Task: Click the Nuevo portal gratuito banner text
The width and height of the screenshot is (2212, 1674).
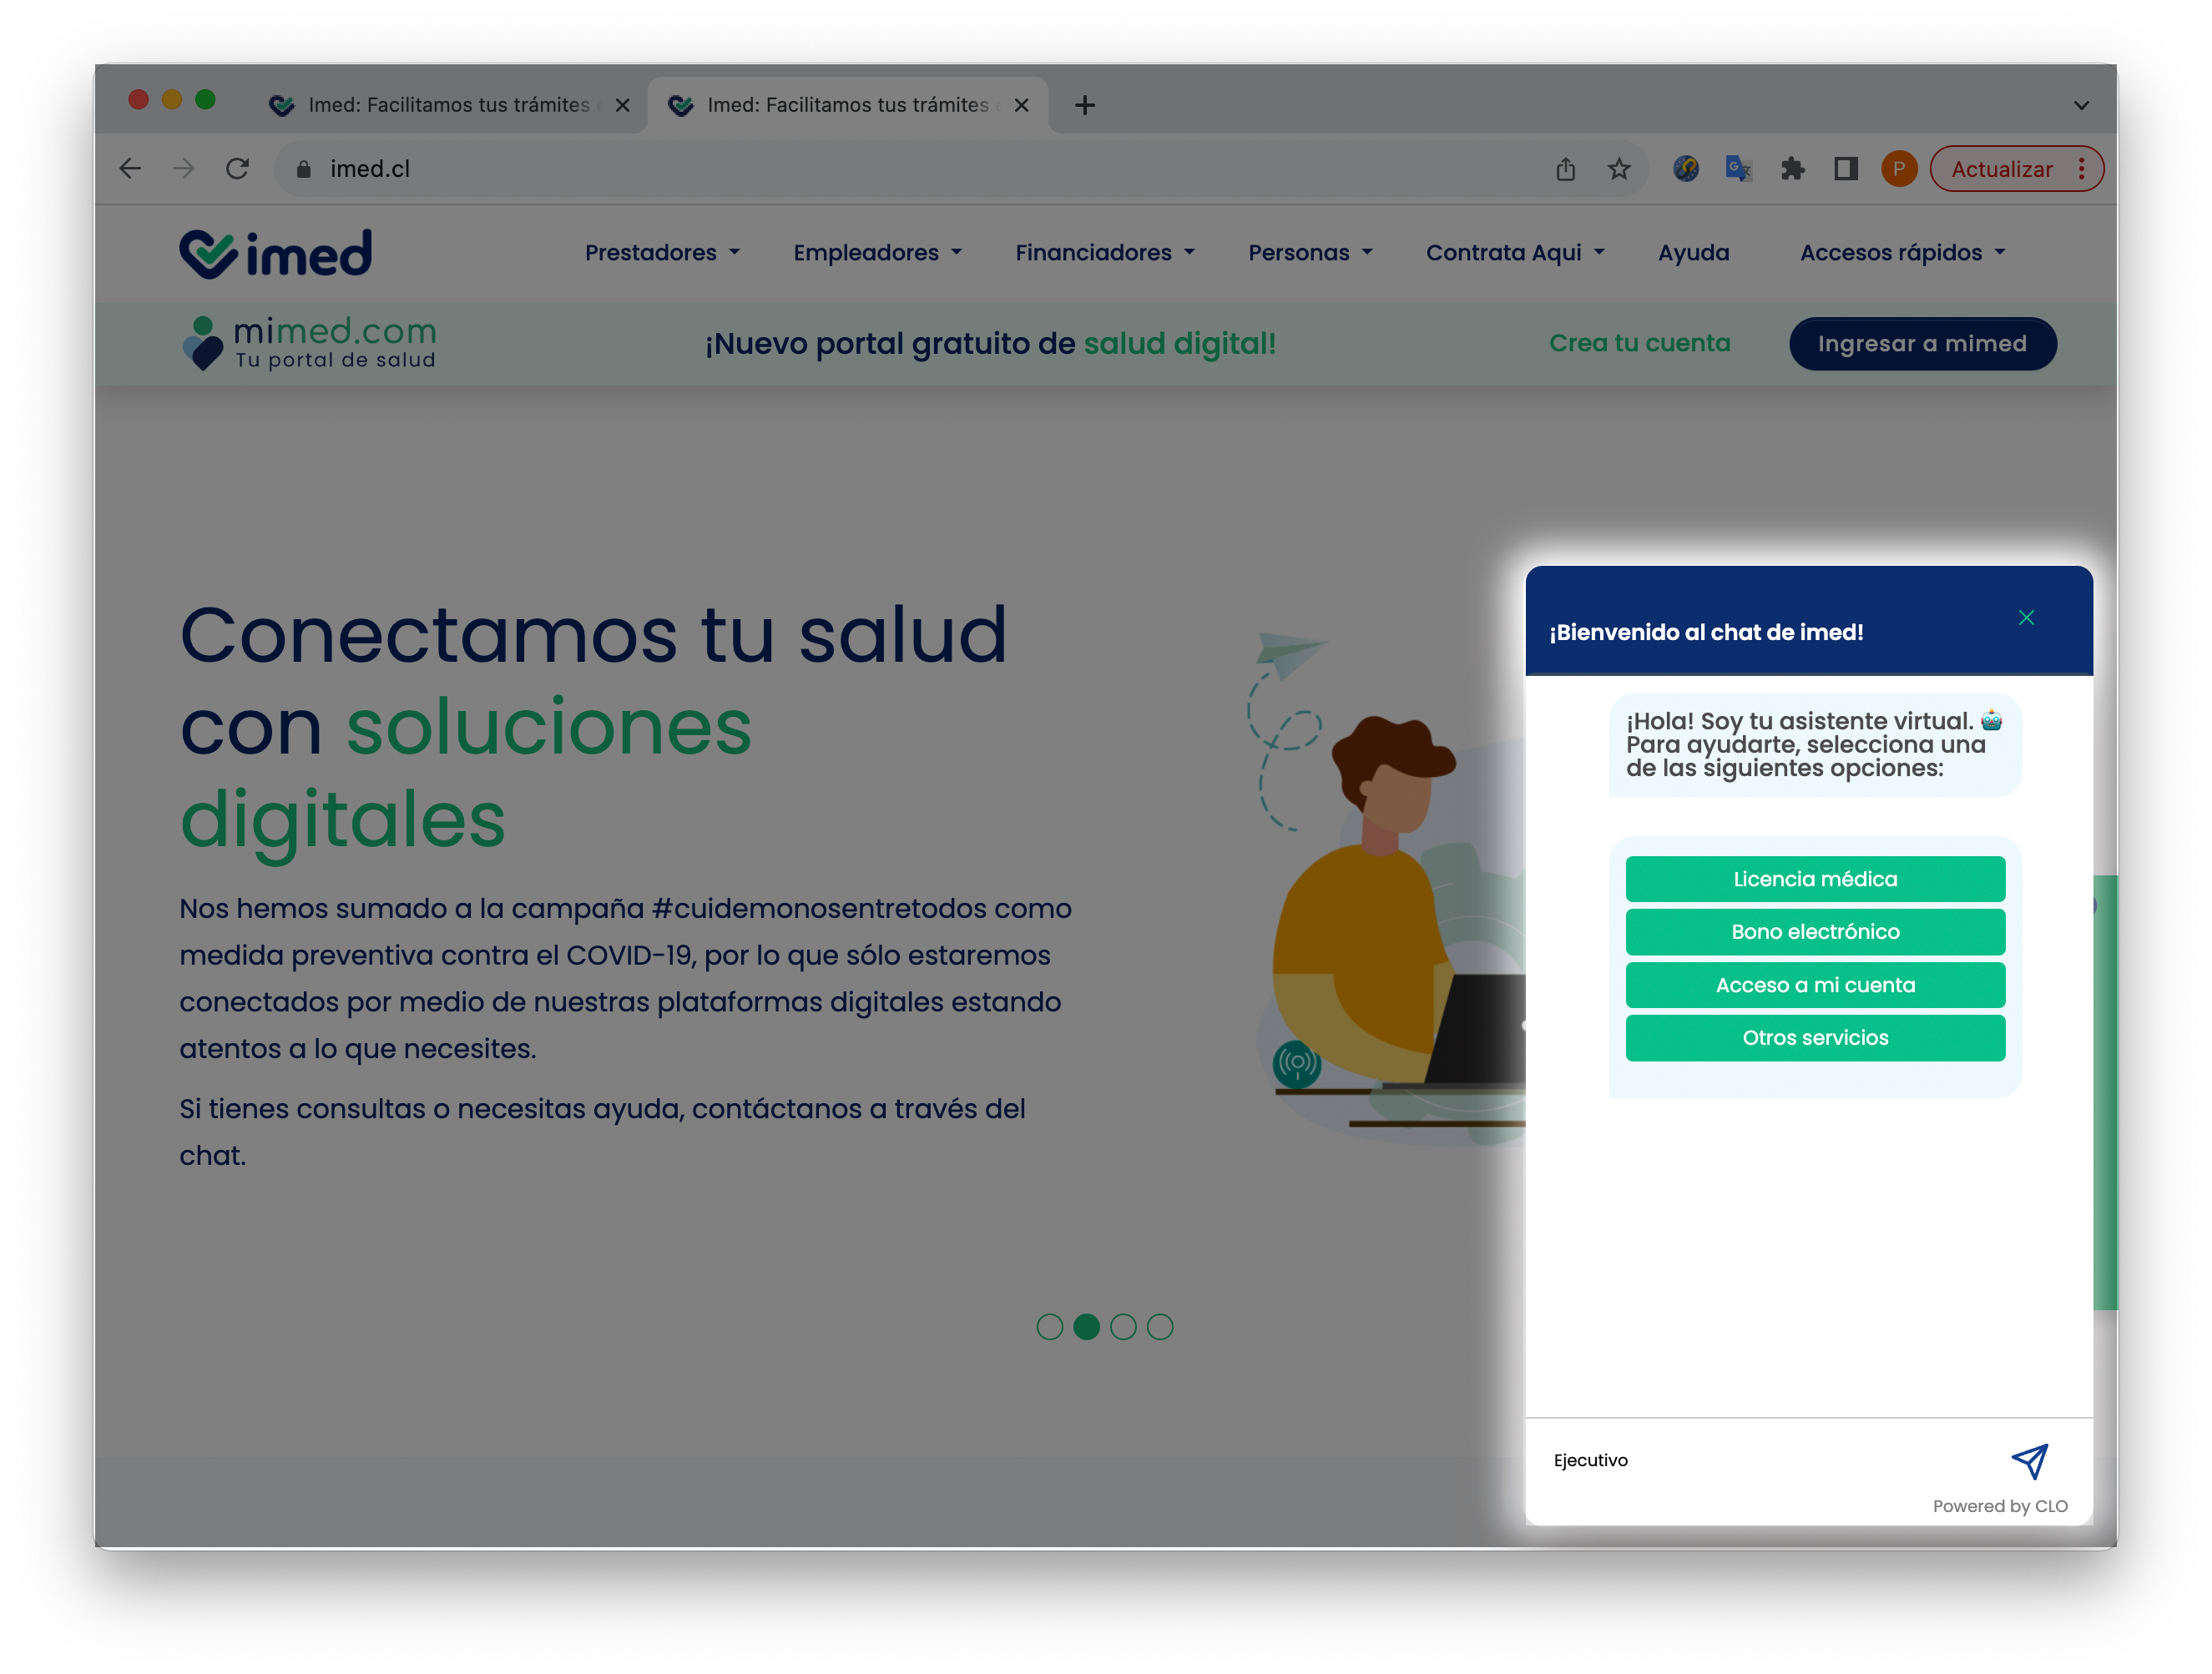Action: tap(990, 343)
